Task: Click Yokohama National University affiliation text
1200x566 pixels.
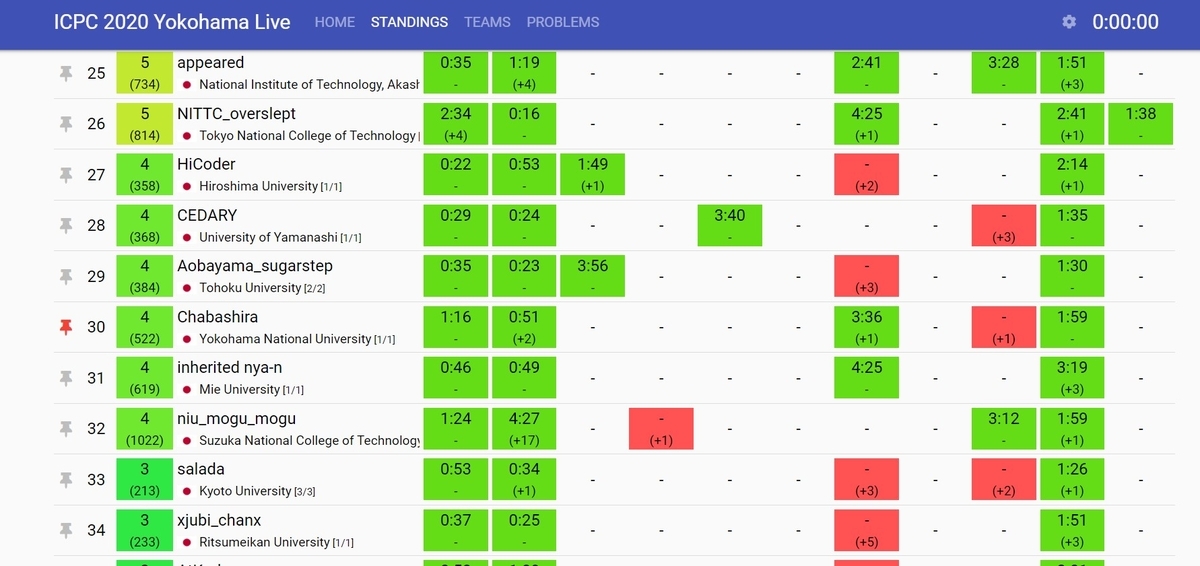Action: 285,340
